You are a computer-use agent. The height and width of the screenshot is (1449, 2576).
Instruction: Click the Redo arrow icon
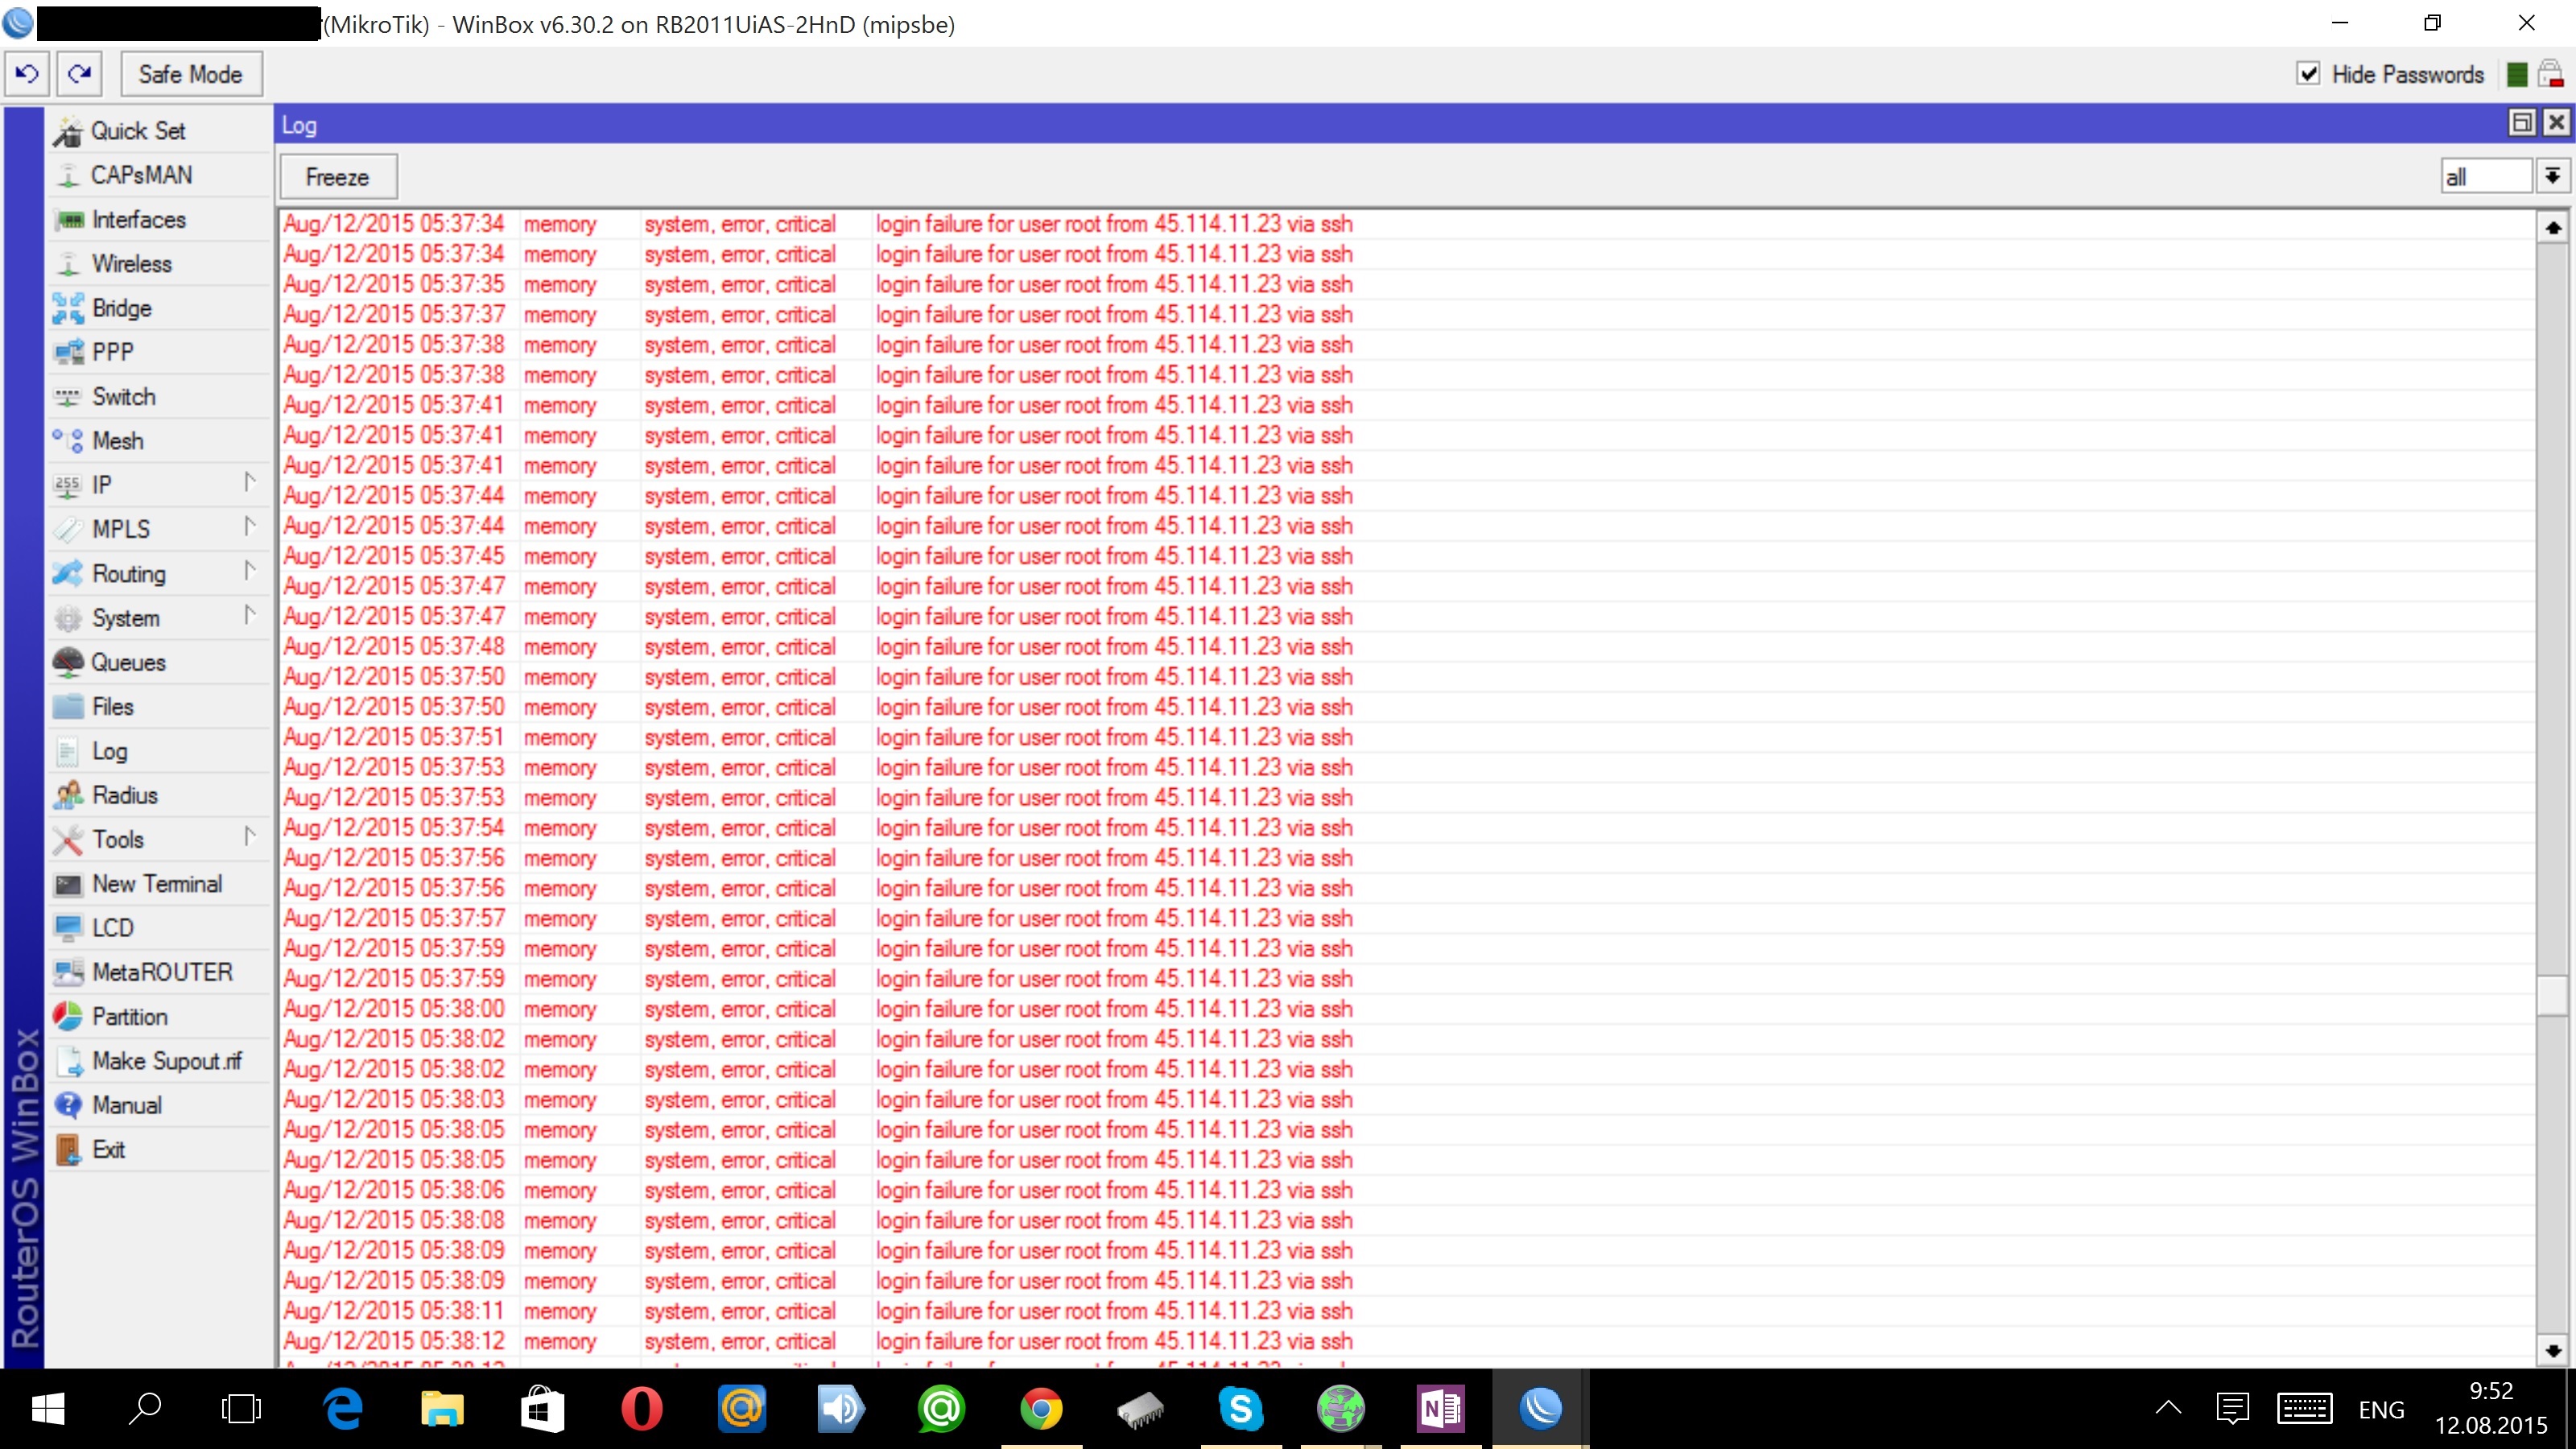coord(79,74)
